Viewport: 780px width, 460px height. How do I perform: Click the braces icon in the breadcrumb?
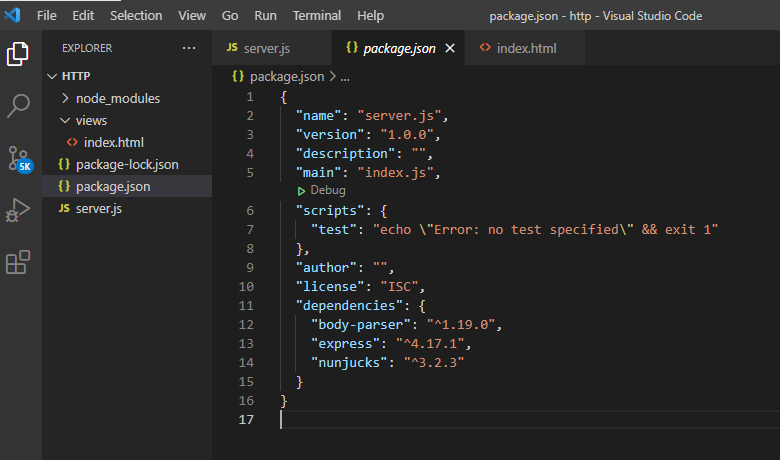coord(238,76)
